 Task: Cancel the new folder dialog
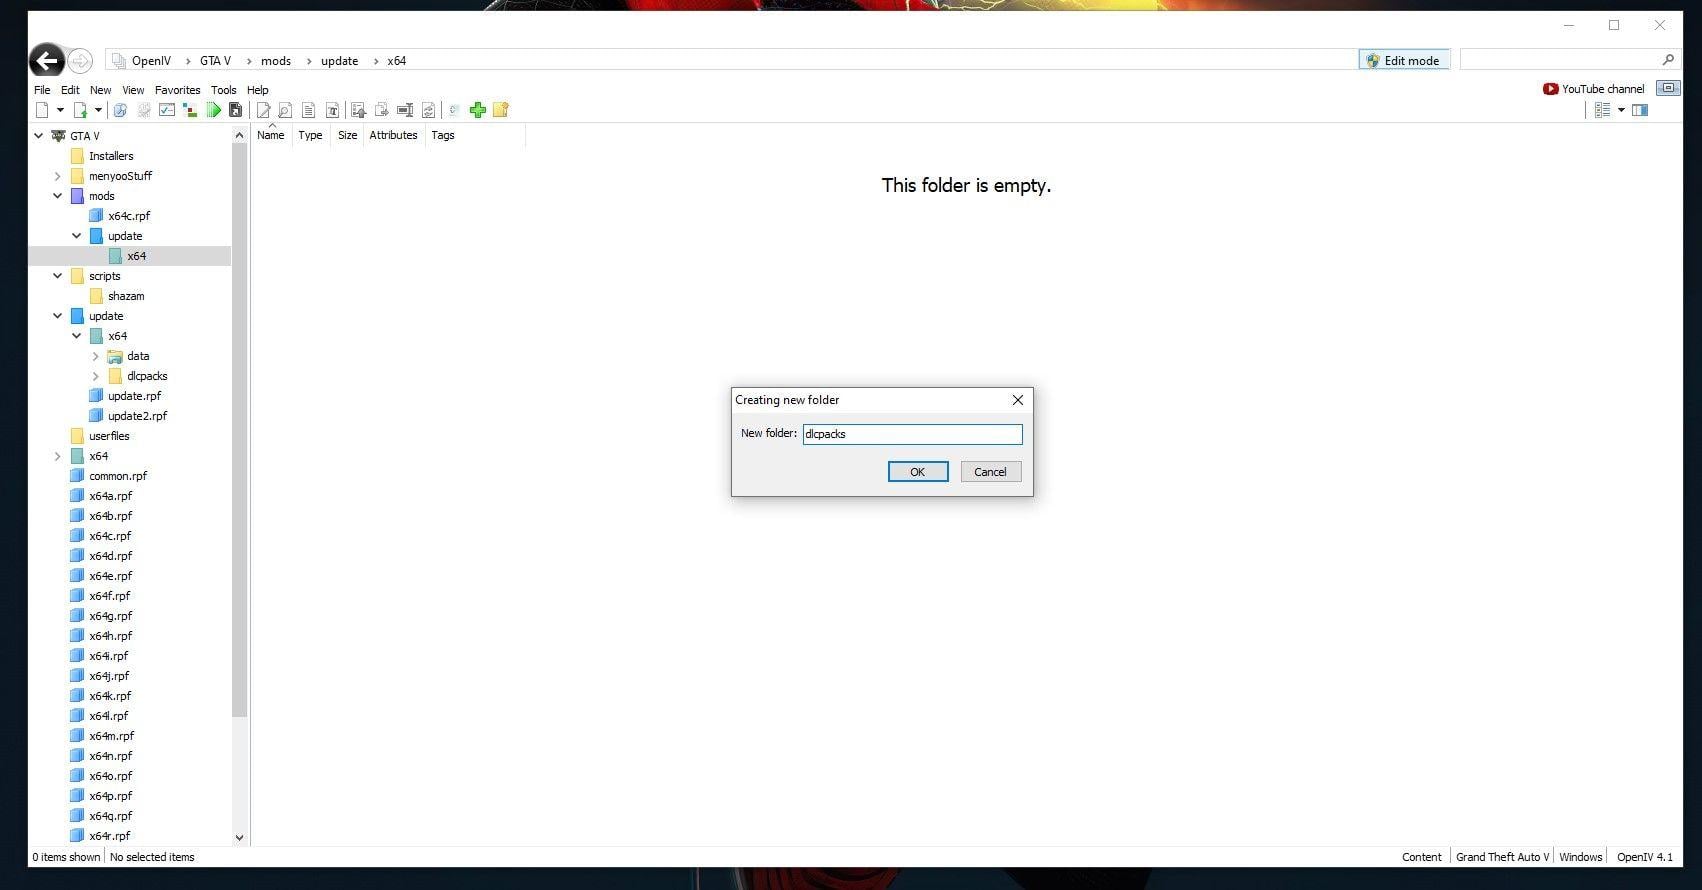click(x=990, y=472)
